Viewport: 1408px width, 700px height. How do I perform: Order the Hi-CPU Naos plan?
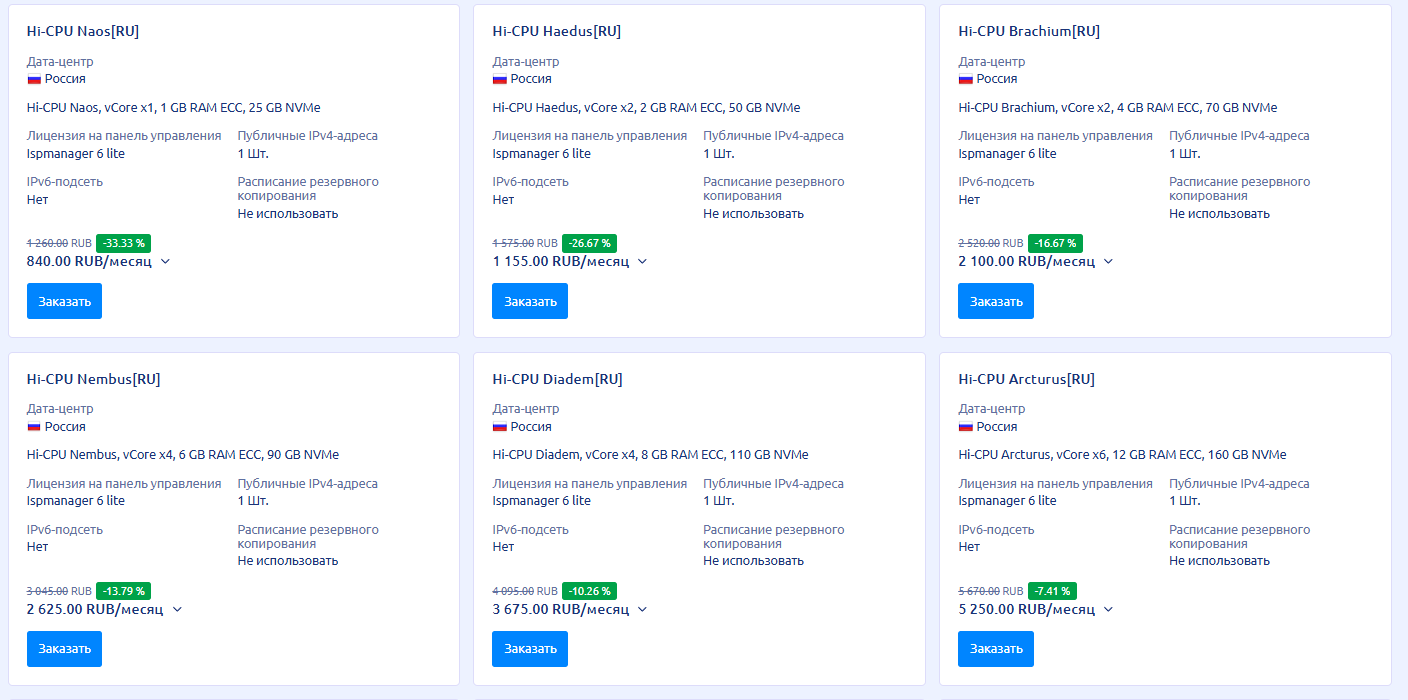point(64,301)
